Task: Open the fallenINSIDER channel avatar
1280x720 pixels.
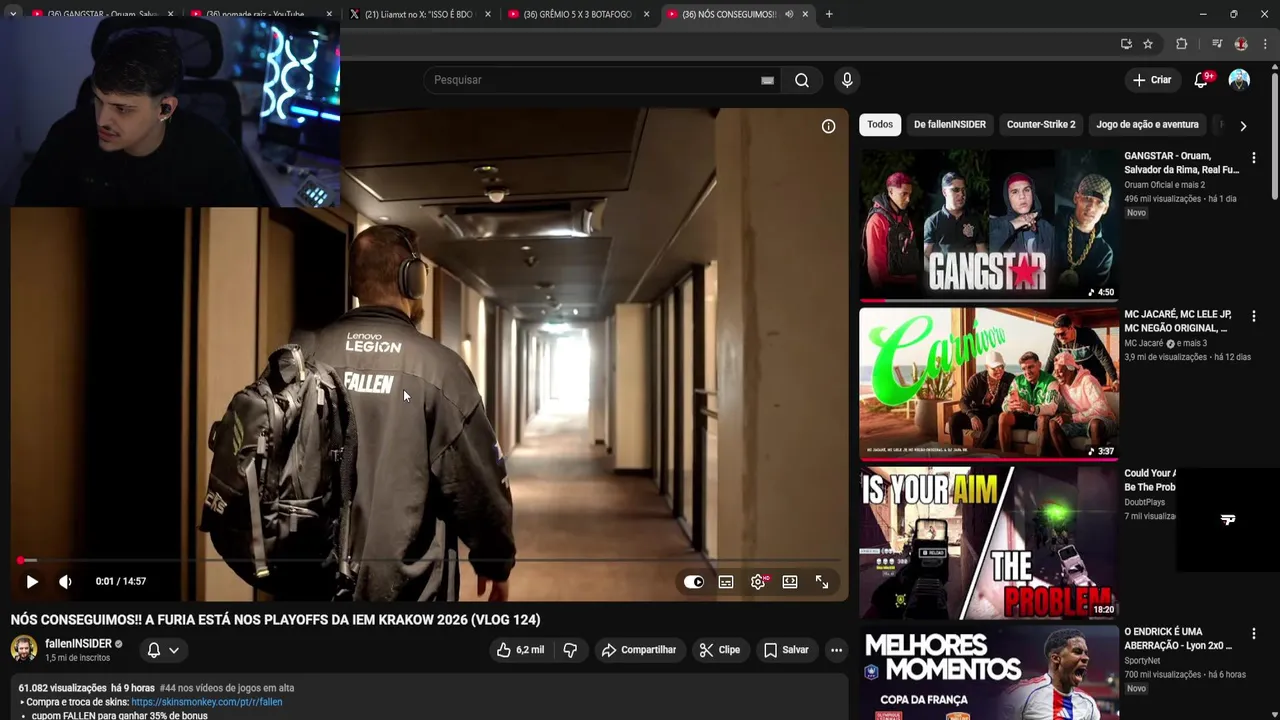Action: [x=24, y=649]
